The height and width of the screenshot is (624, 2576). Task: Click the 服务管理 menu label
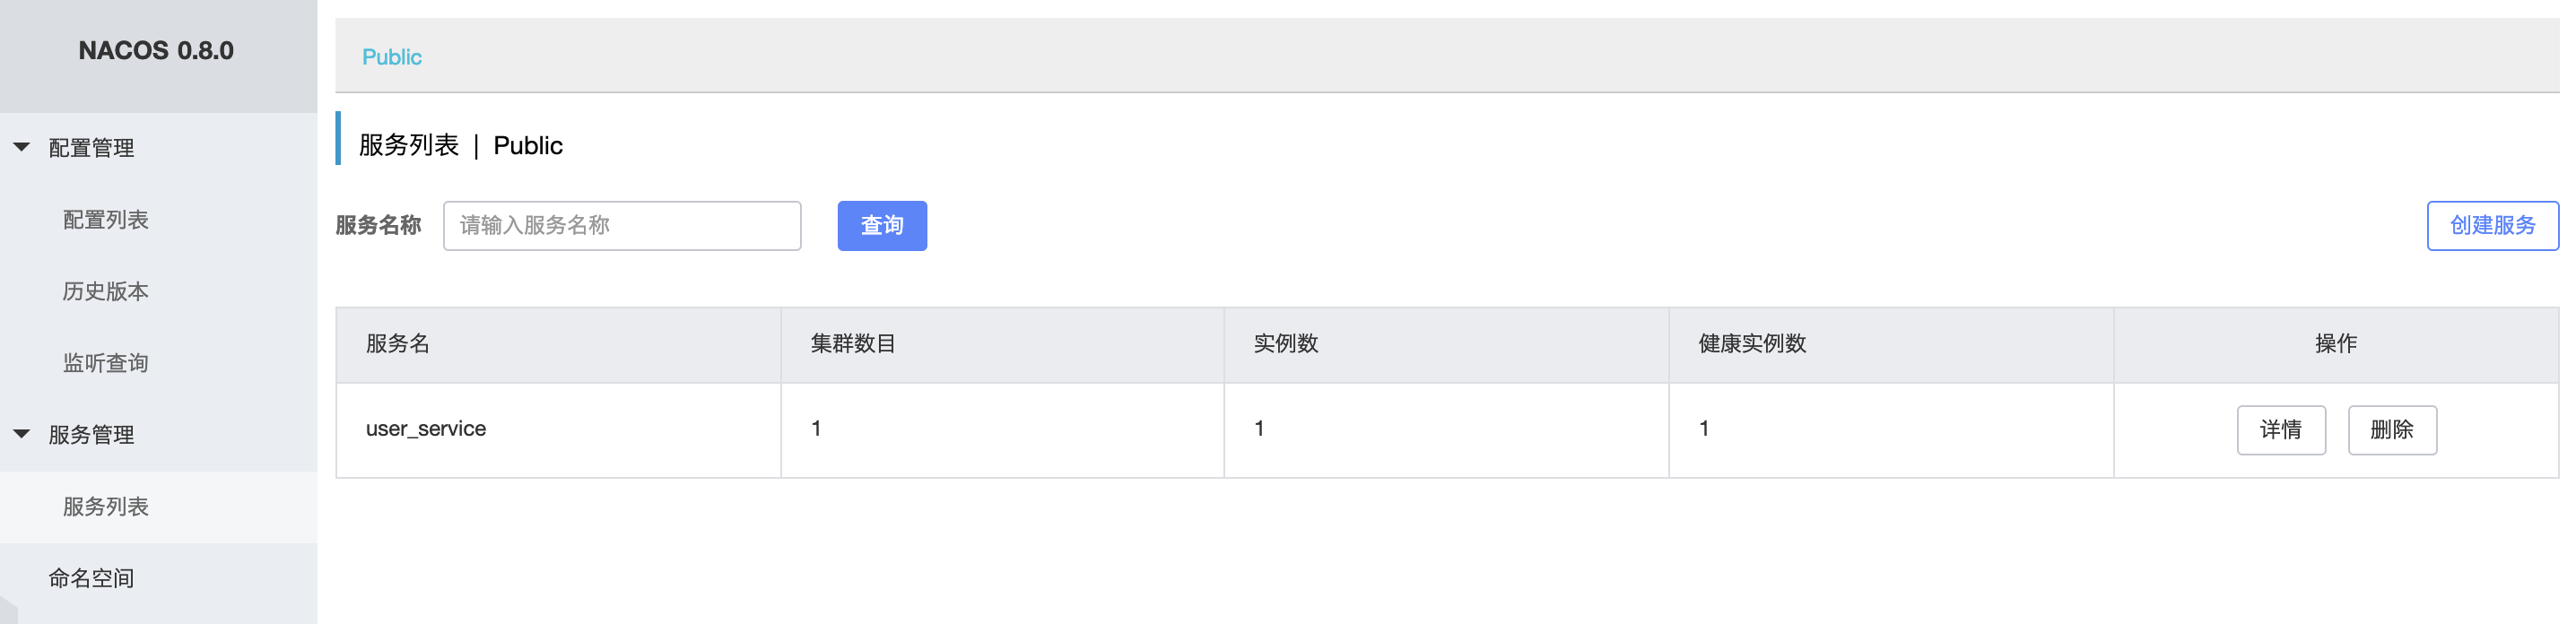coord(91,435)
